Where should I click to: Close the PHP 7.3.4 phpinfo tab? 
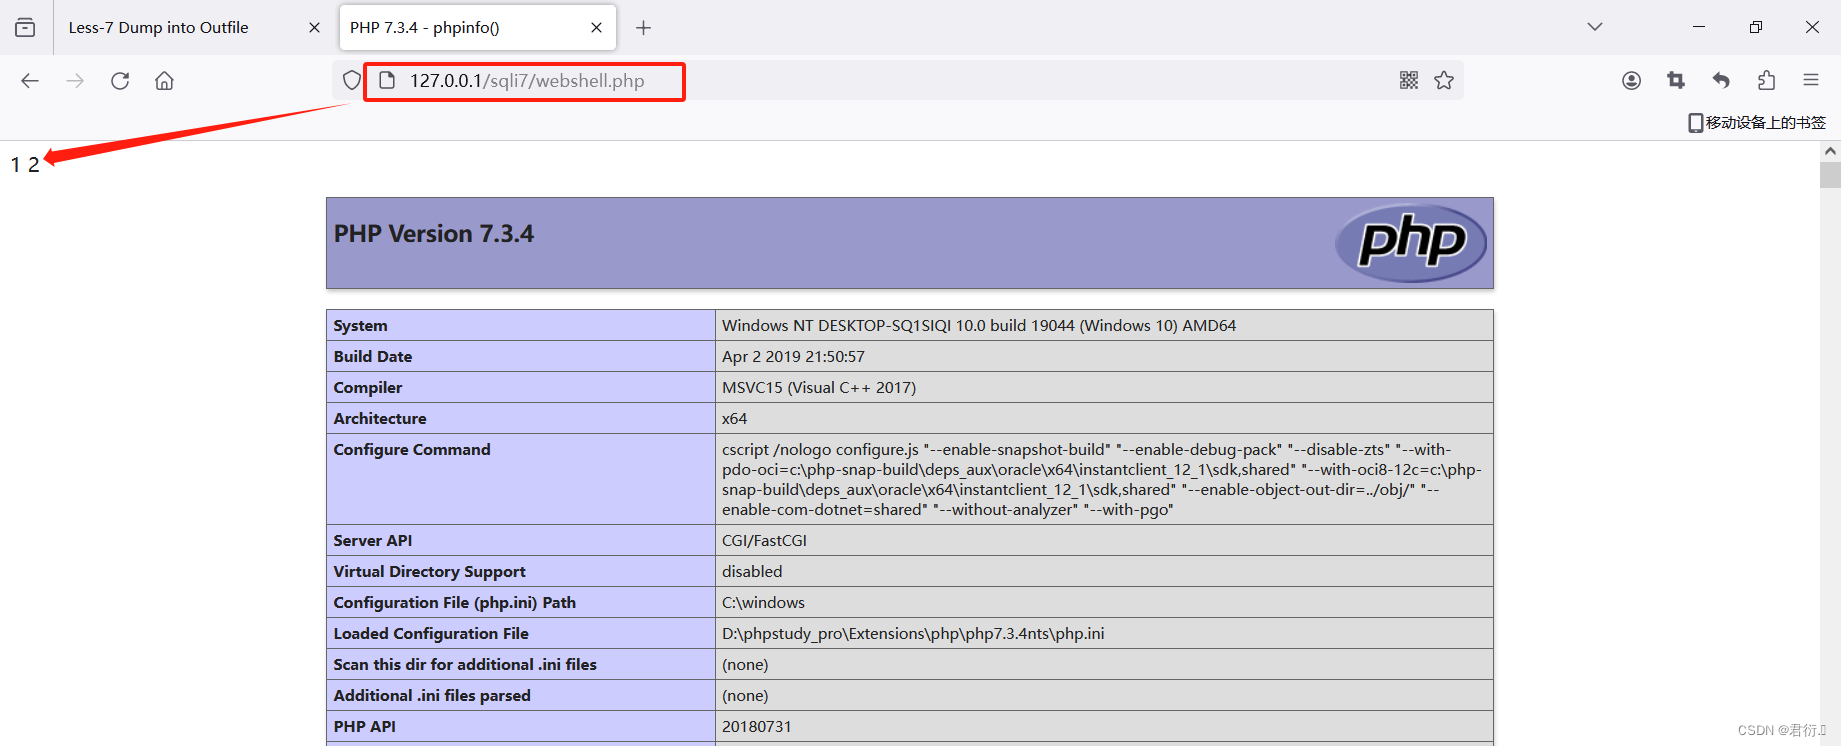(597, 28)
